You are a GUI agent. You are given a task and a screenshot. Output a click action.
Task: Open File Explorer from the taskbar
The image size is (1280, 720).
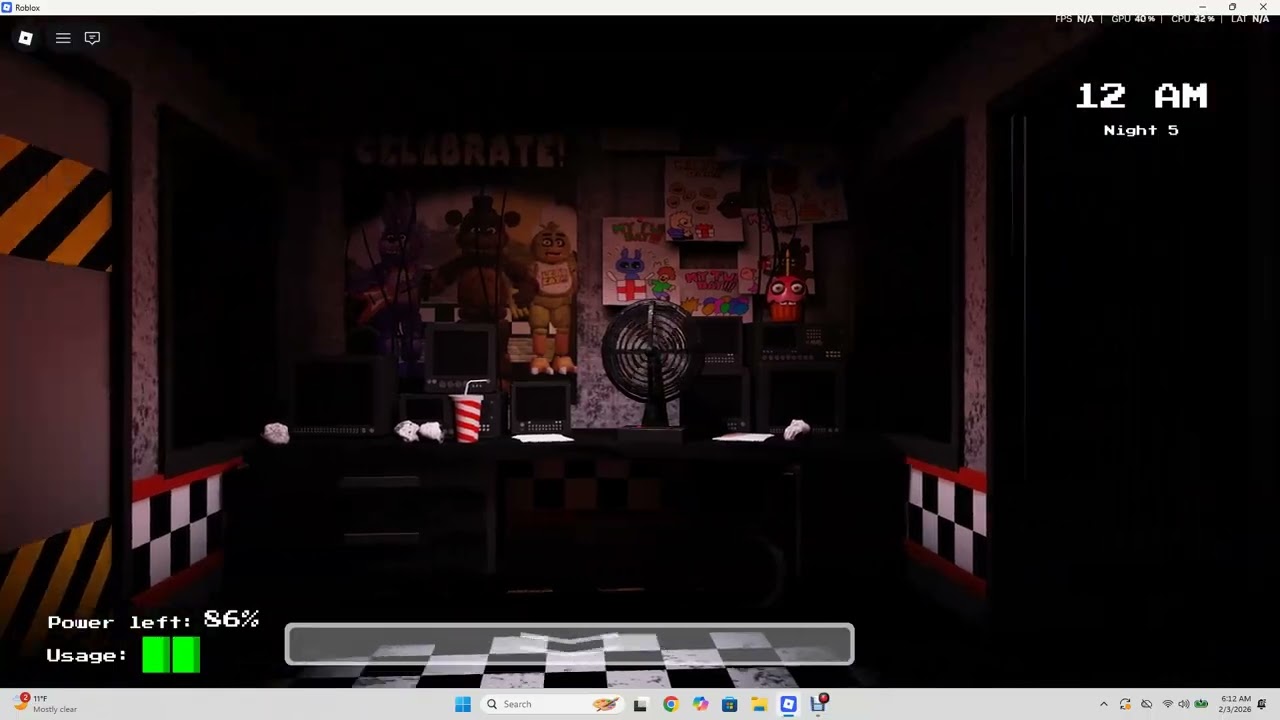[759, 704]
